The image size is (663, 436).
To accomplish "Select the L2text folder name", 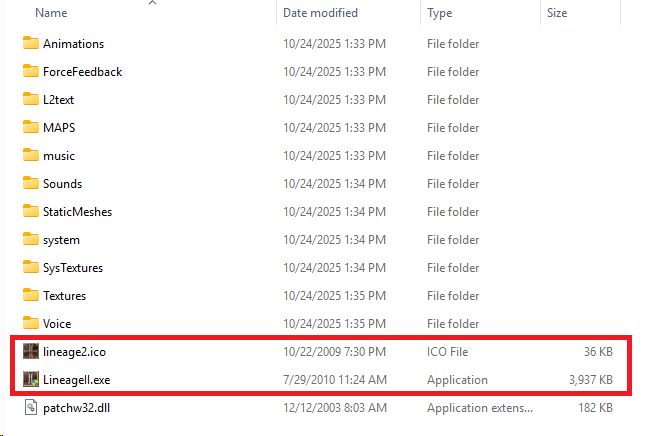I will point(58,100).
